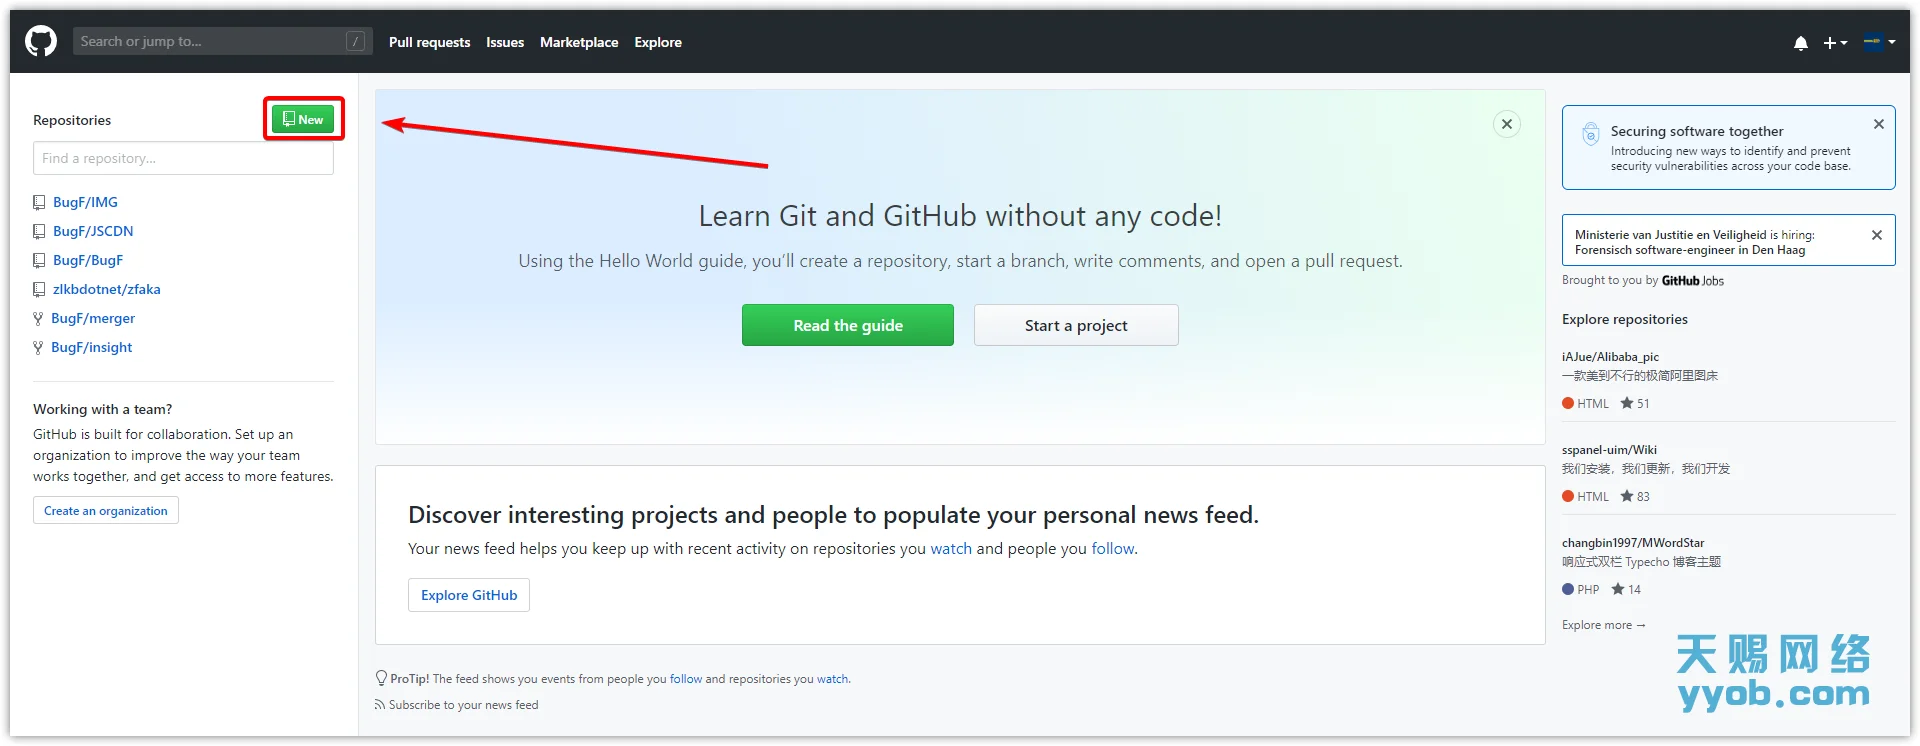Click the shield icon in security notice

(x=1590, y=133)
